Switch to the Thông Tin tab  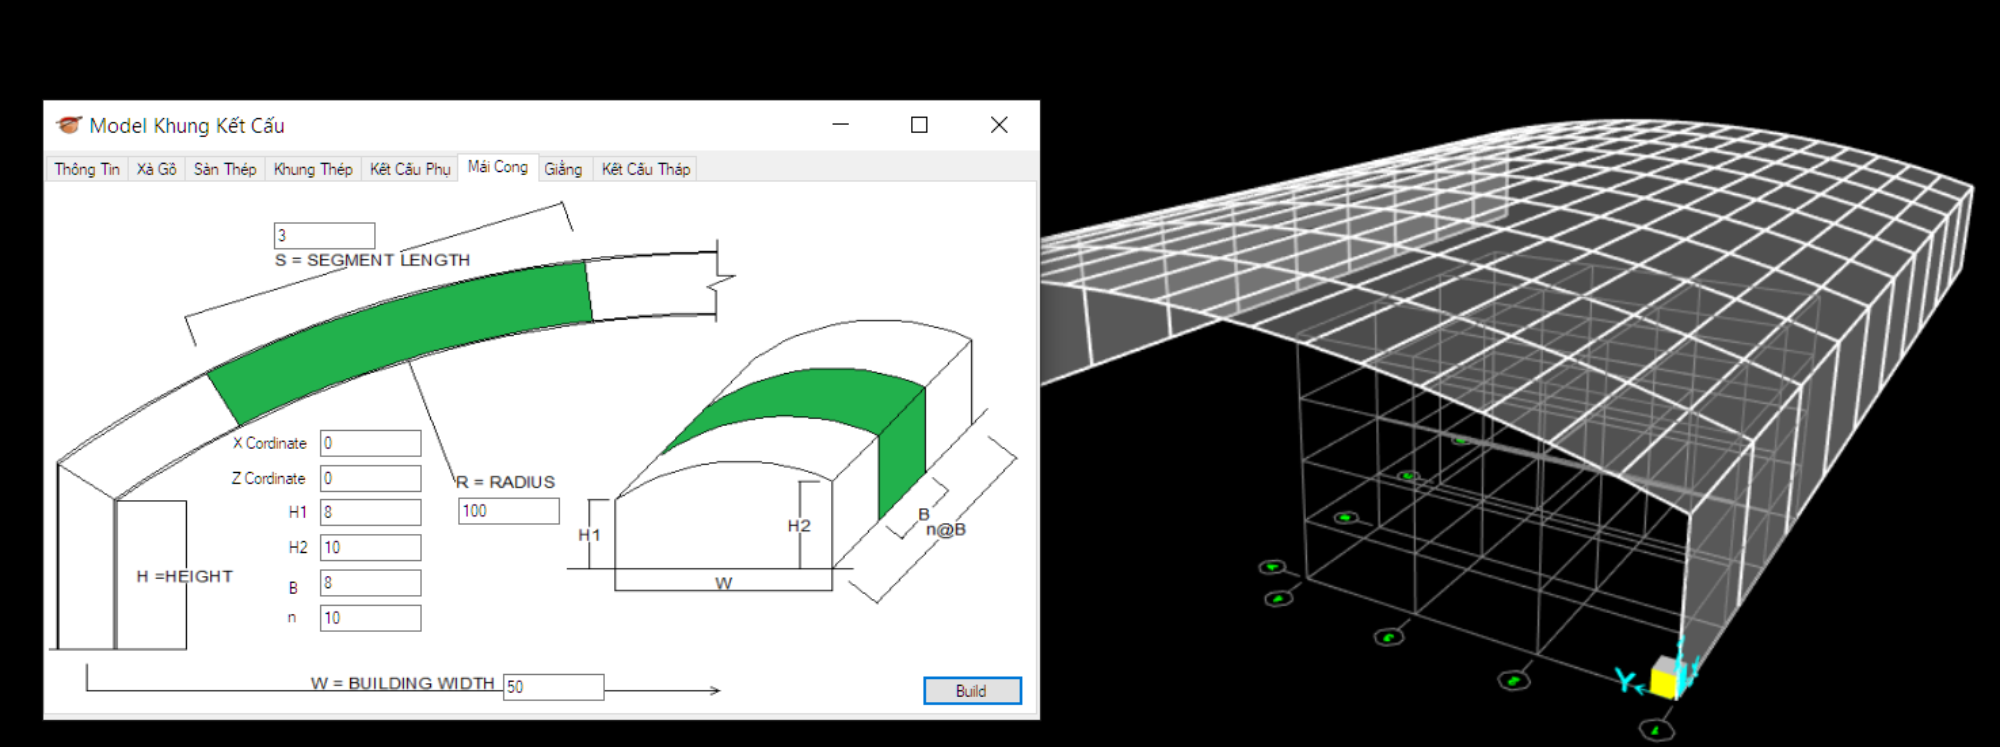point(87,169)
